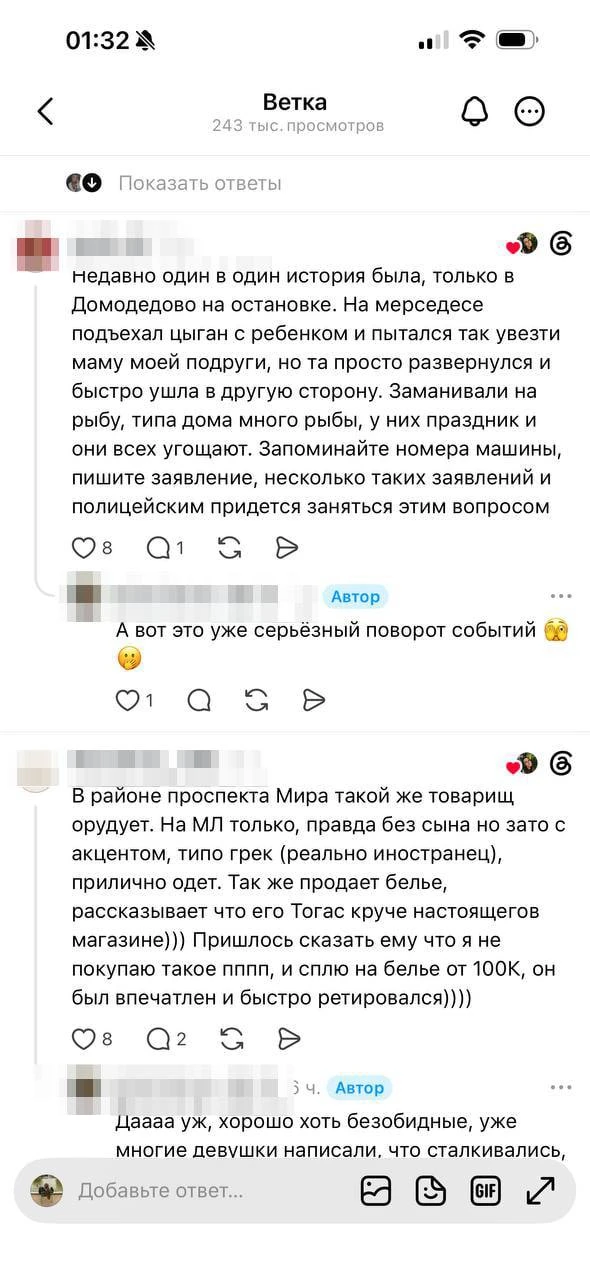Share the Домодедово comment via send icon
The width and height of the screenshot is (590, 1280).
click(x=286, y=547)
